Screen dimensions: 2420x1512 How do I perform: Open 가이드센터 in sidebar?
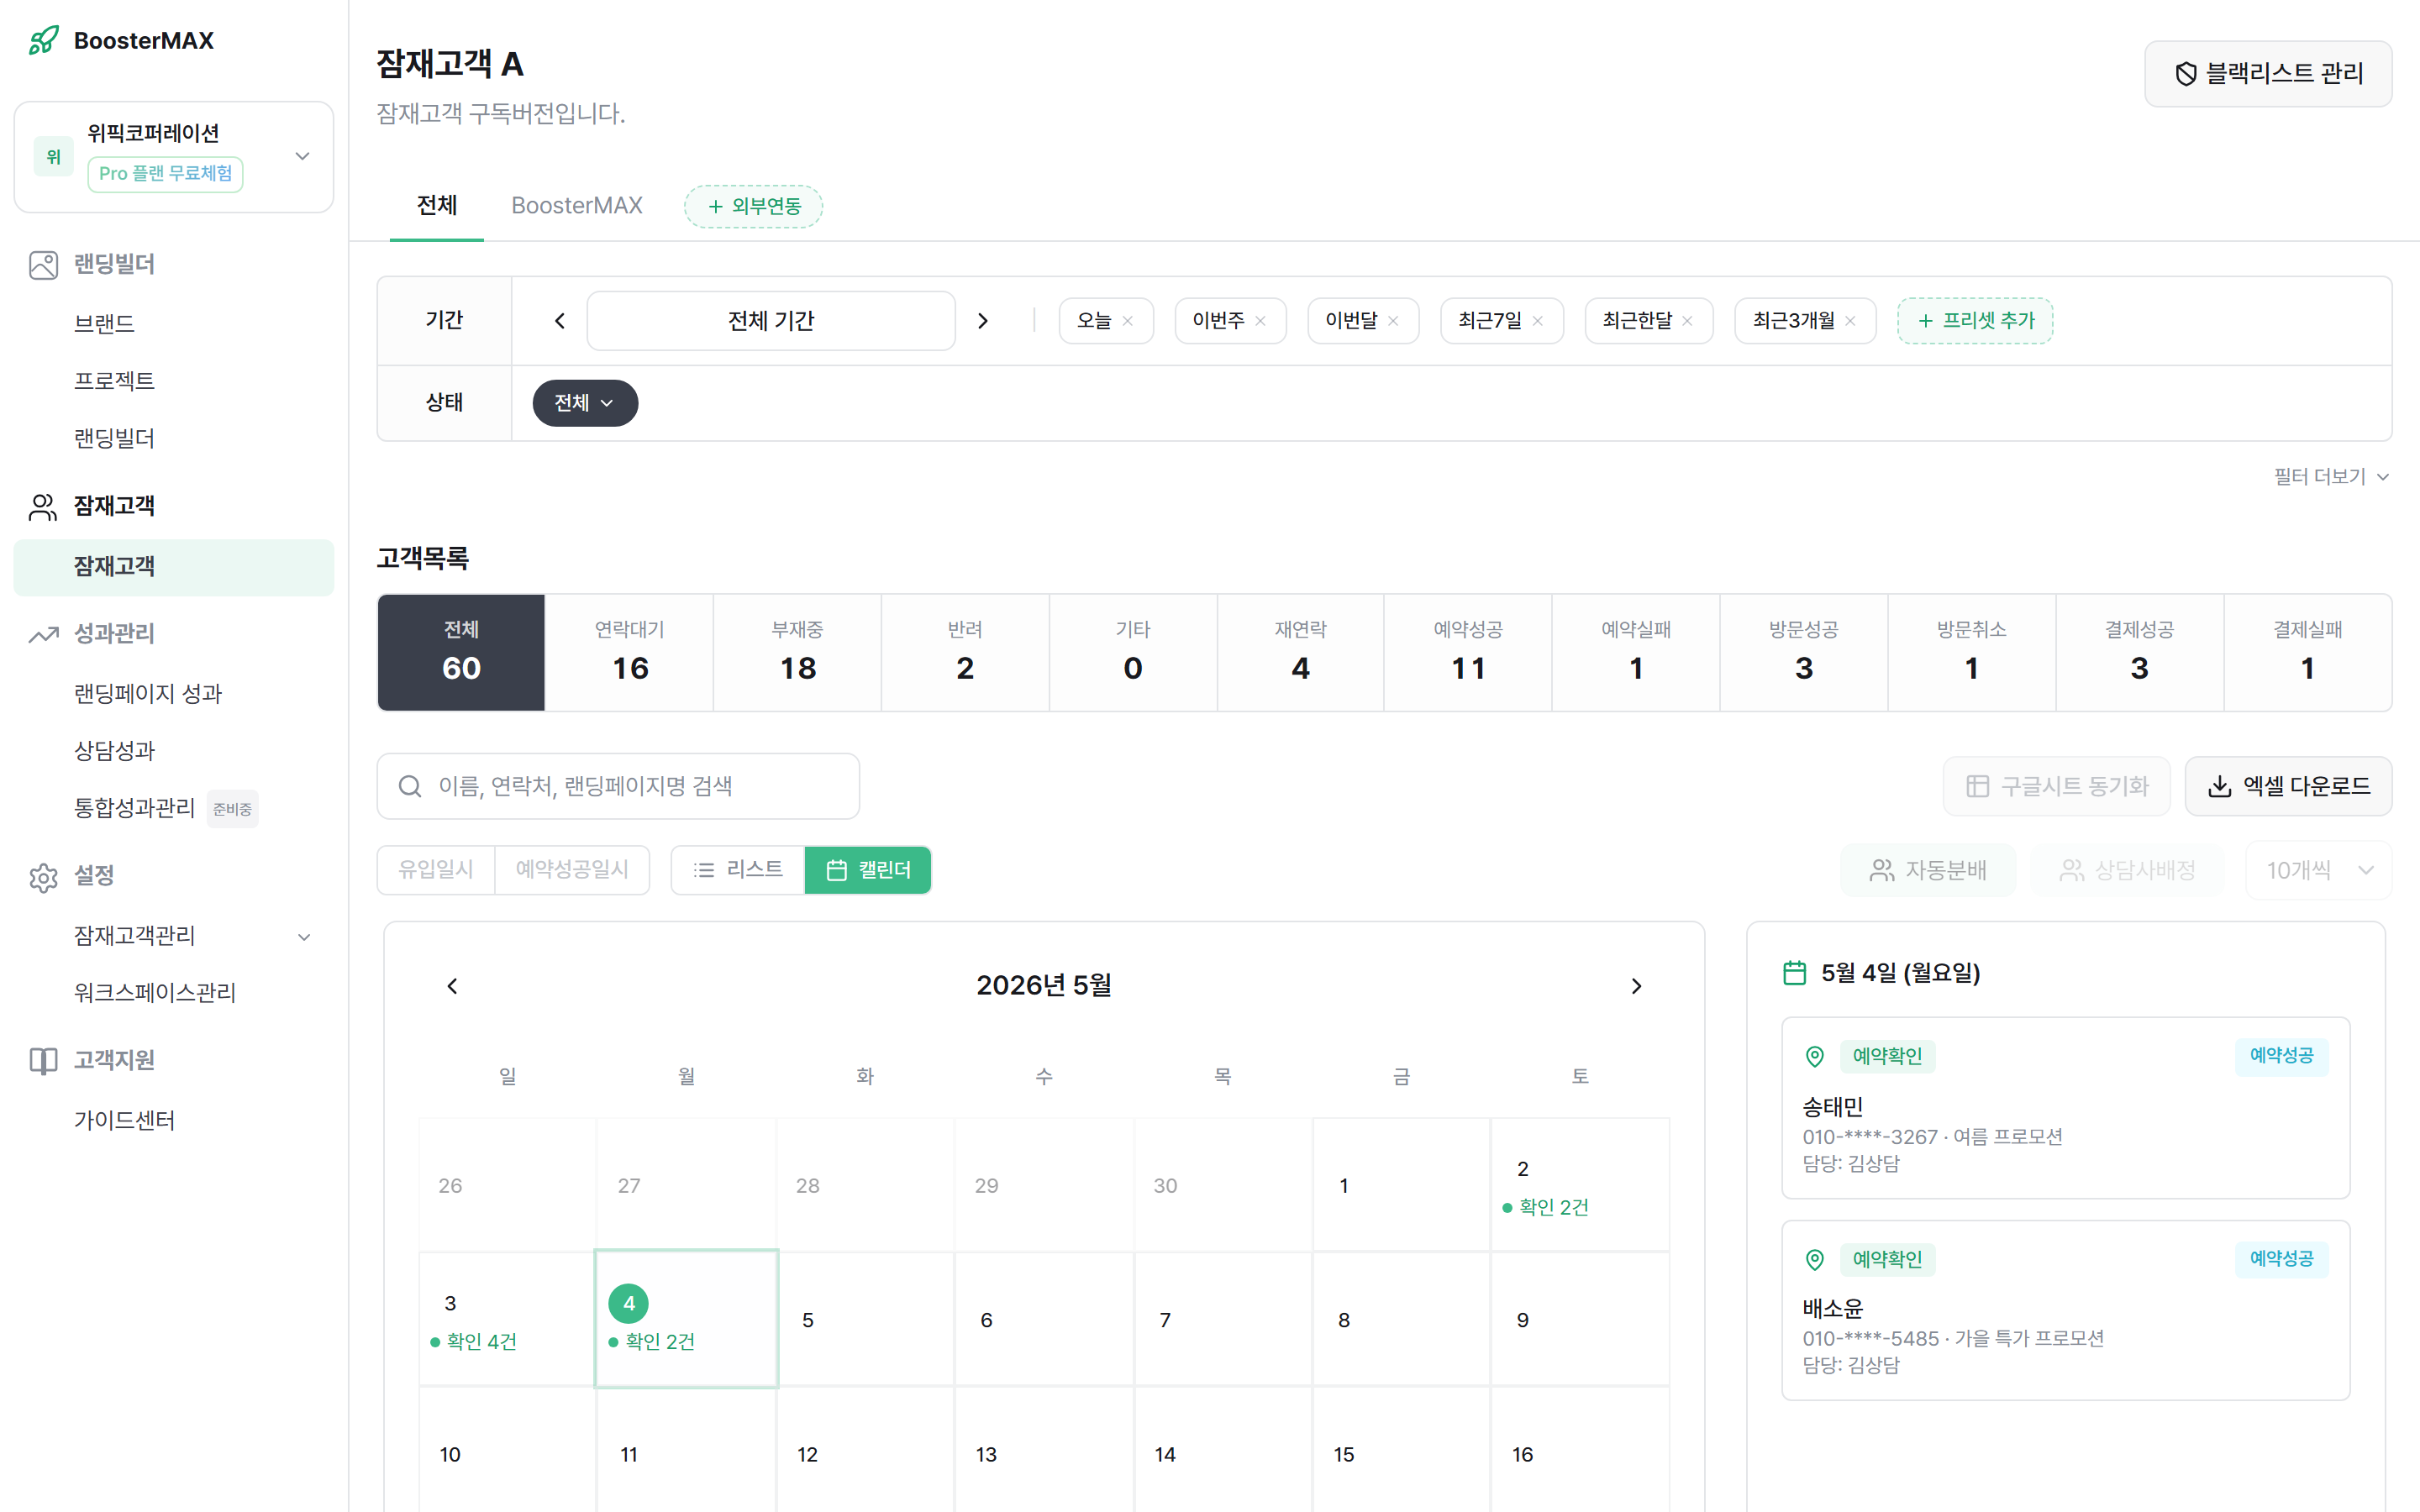pyautogui.click(x=124, y=1121)
